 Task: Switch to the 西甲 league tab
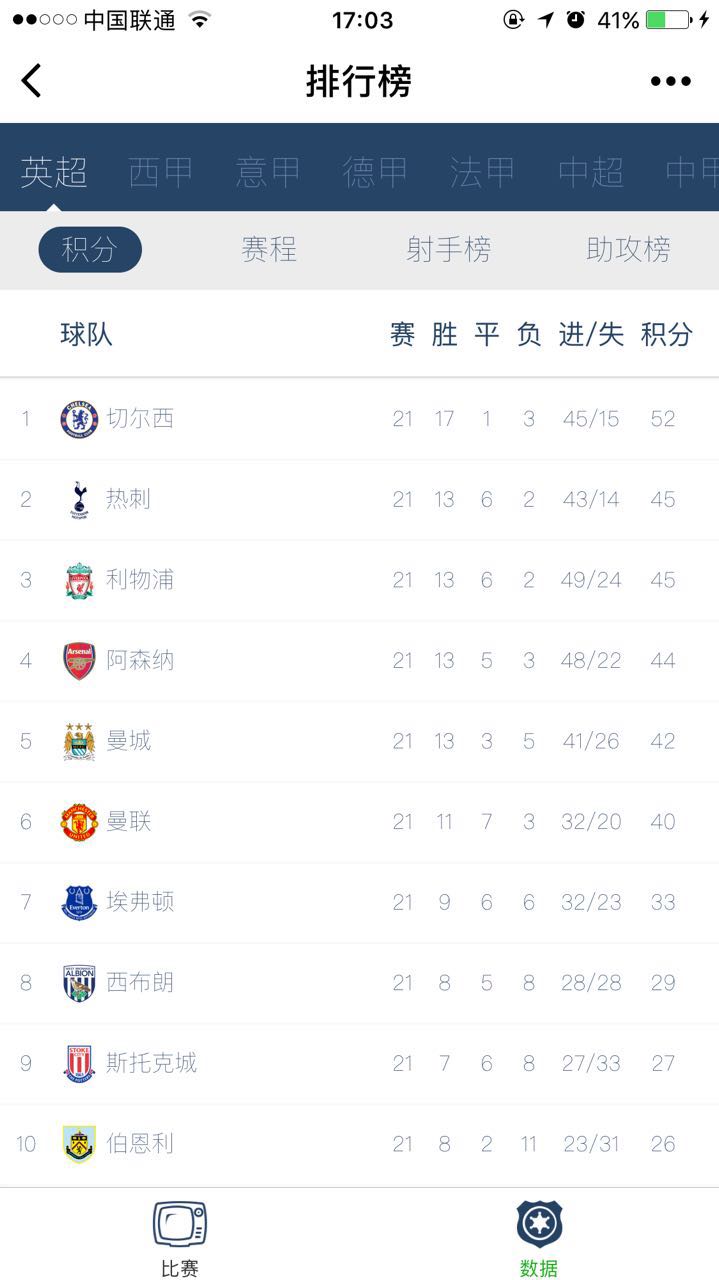tap(161, 172)
